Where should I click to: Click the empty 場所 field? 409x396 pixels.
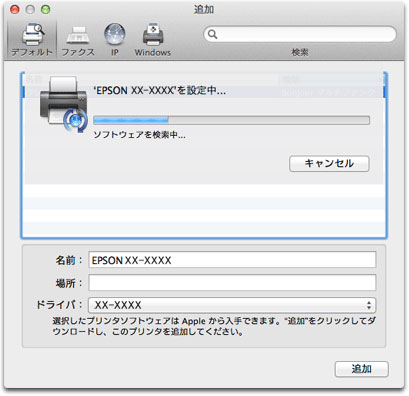(x=232, y=283)
